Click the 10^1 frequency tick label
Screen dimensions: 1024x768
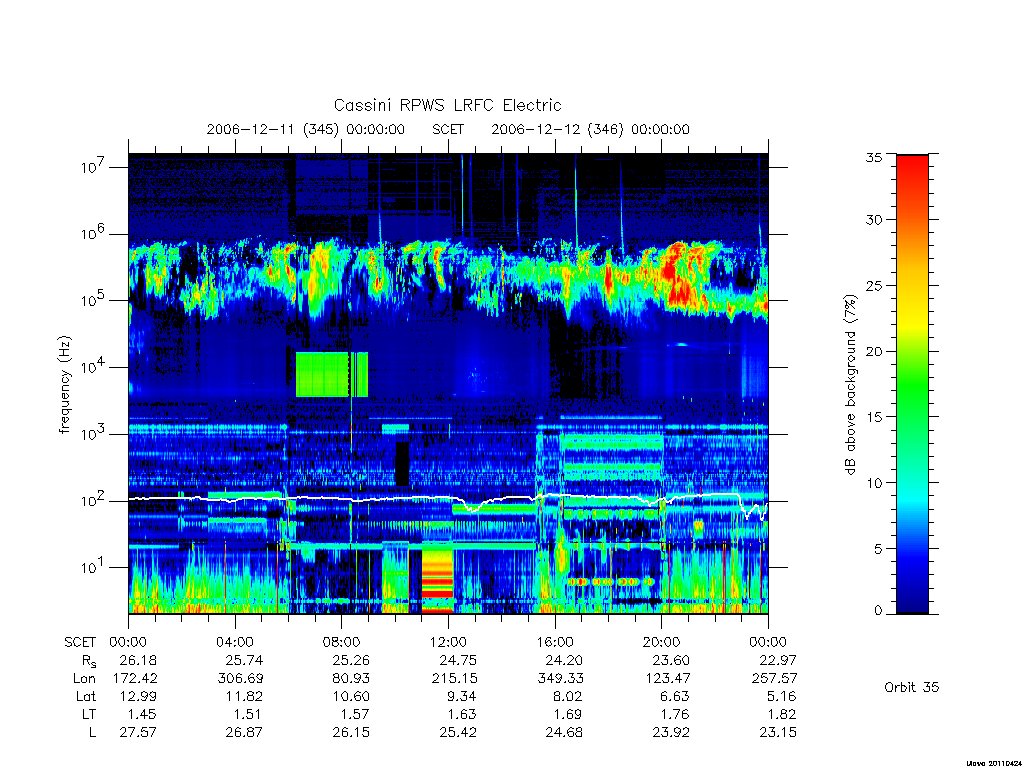tap(93, 567)
